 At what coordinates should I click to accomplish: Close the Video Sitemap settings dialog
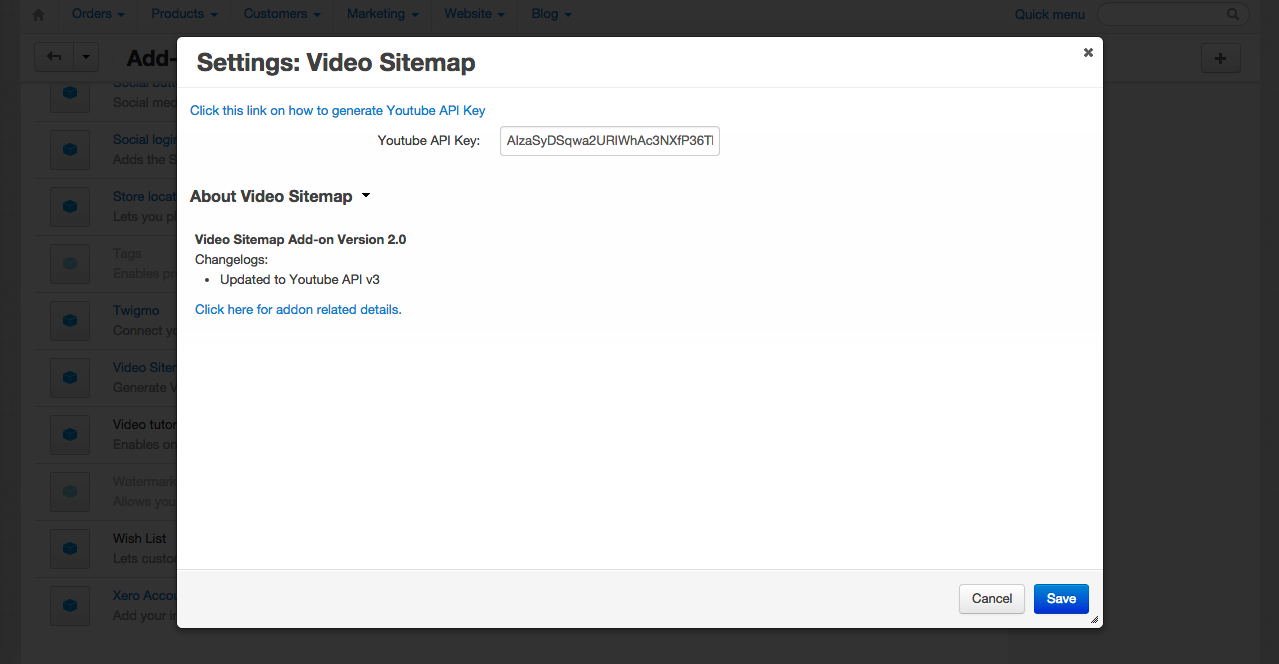click(1088, 53)
